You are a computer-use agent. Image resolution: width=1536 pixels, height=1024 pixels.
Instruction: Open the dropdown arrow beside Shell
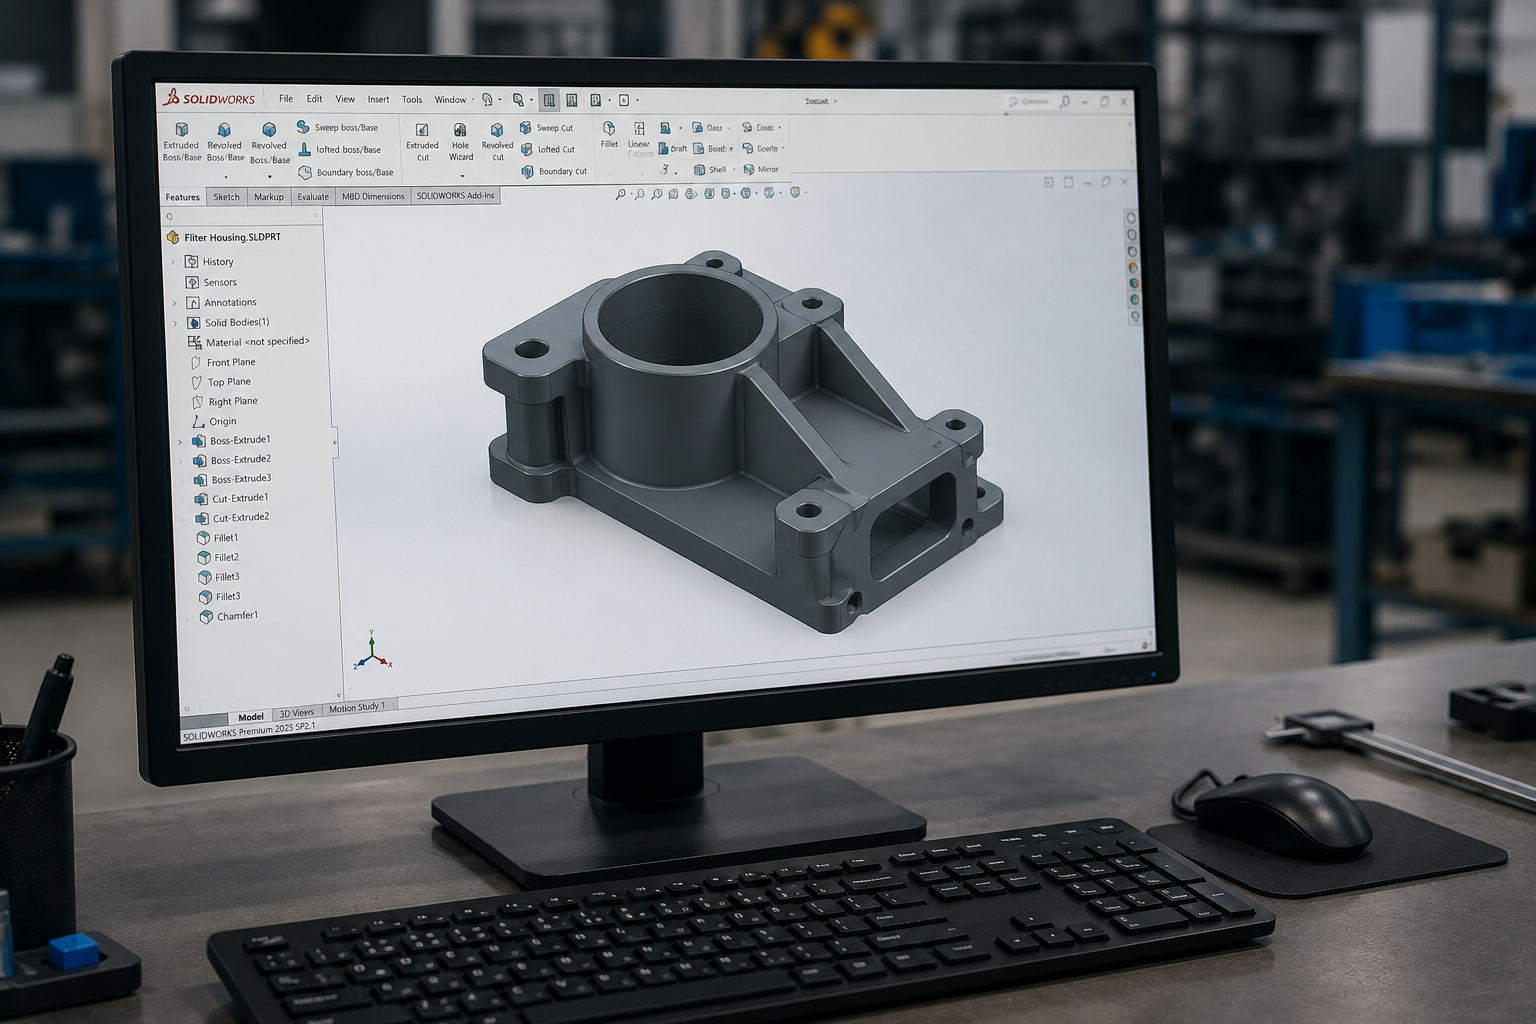pos(734,169)
